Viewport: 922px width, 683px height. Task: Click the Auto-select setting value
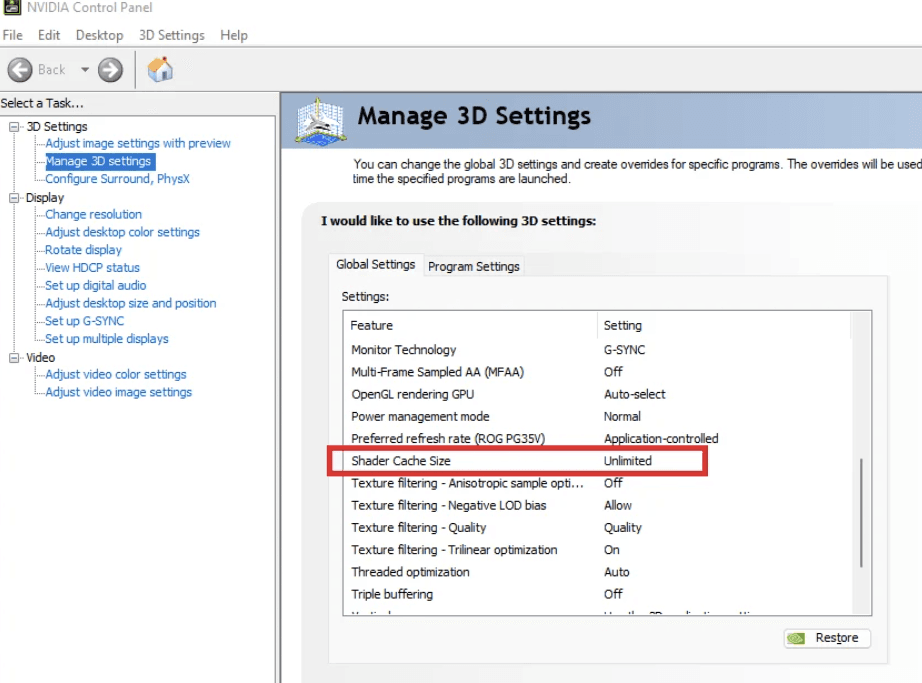(634, 394)
